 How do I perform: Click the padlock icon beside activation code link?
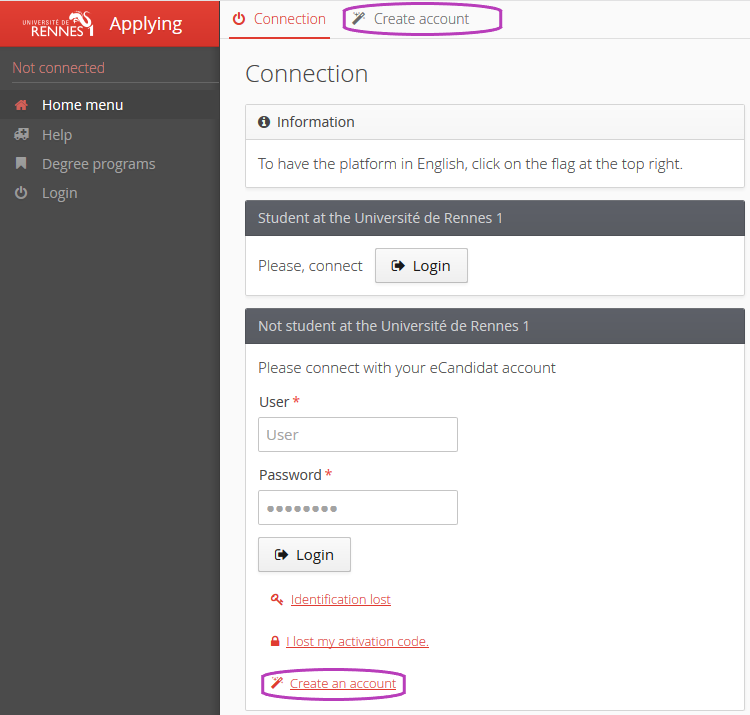(x=275, y=642)
